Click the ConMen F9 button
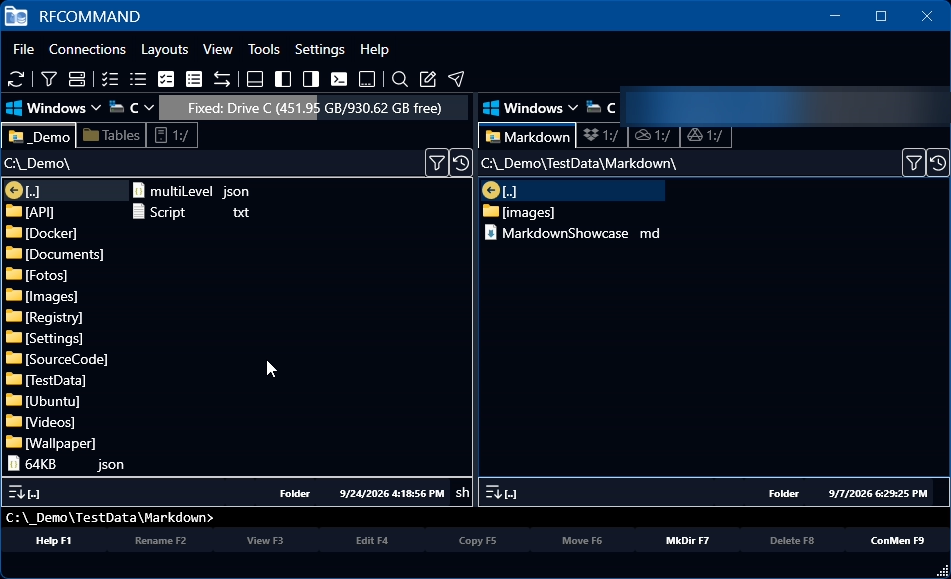The height and width of the screenshot is (579, 951). point(897,540)
